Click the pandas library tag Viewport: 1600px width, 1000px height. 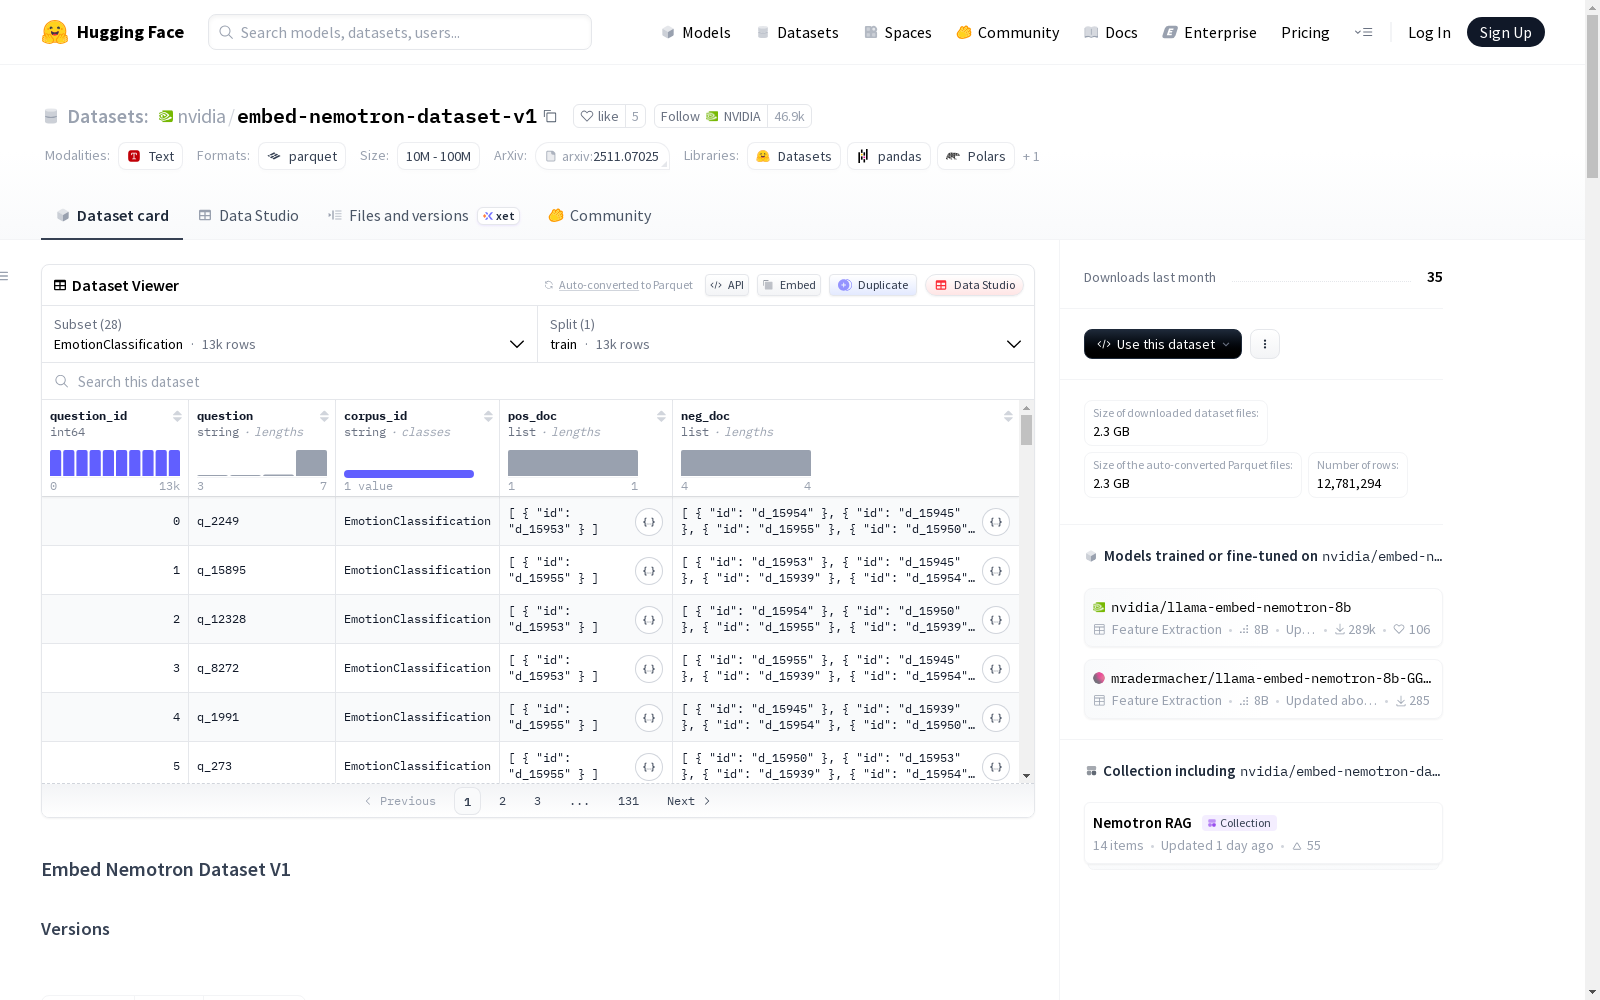pos(889,156)
